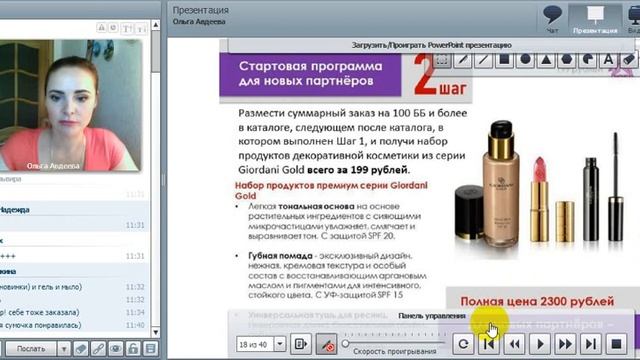Screen dimensions: 640x360
Task: Adjust the playback speed slider handle
Action: click(x=346, y=344)
